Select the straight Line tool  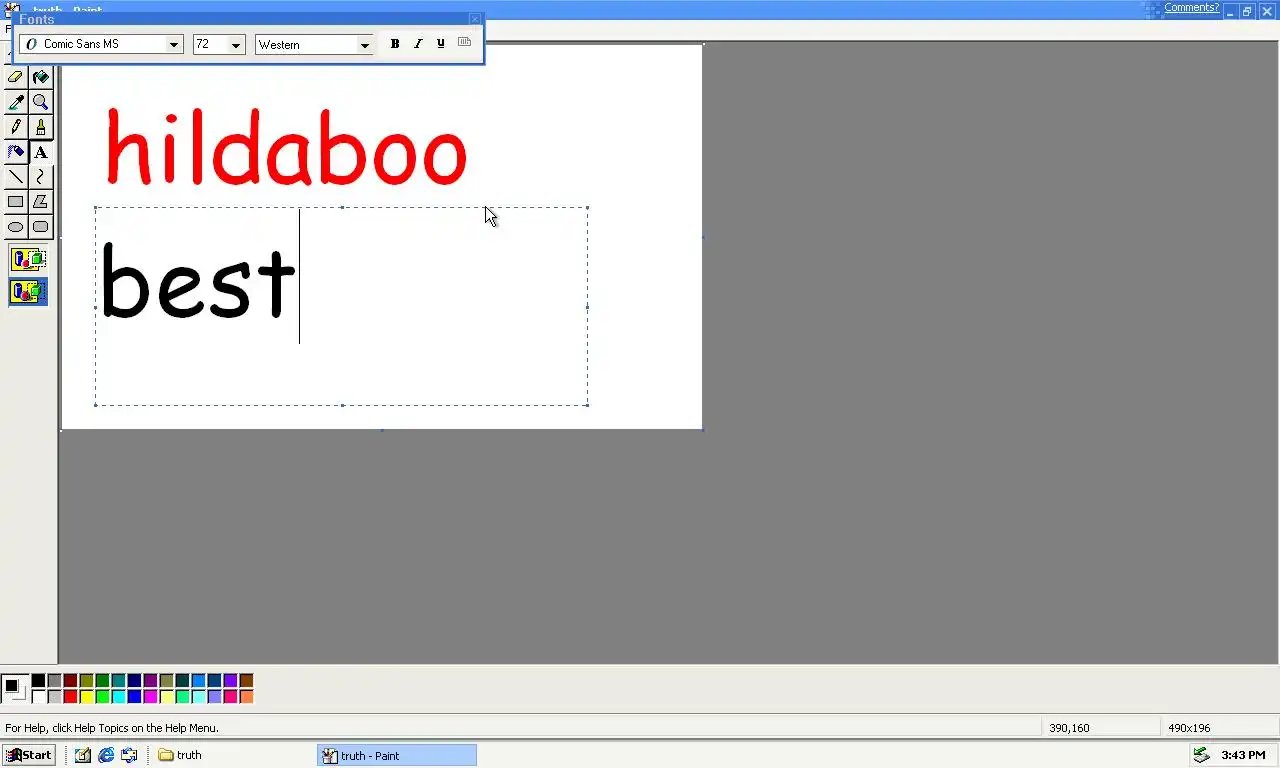15,177
